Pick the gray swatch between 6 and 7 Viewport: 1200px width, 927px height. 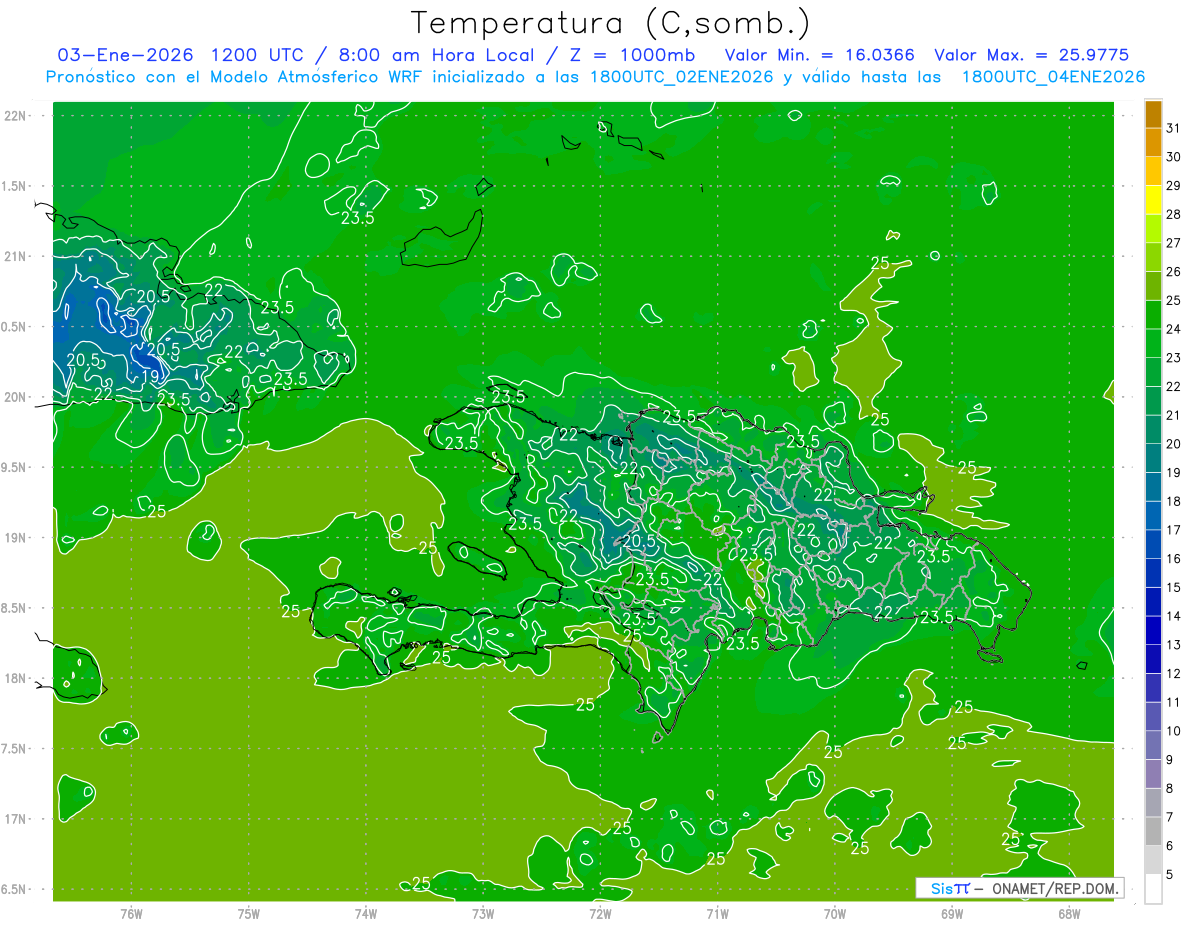coord(1153,831)
